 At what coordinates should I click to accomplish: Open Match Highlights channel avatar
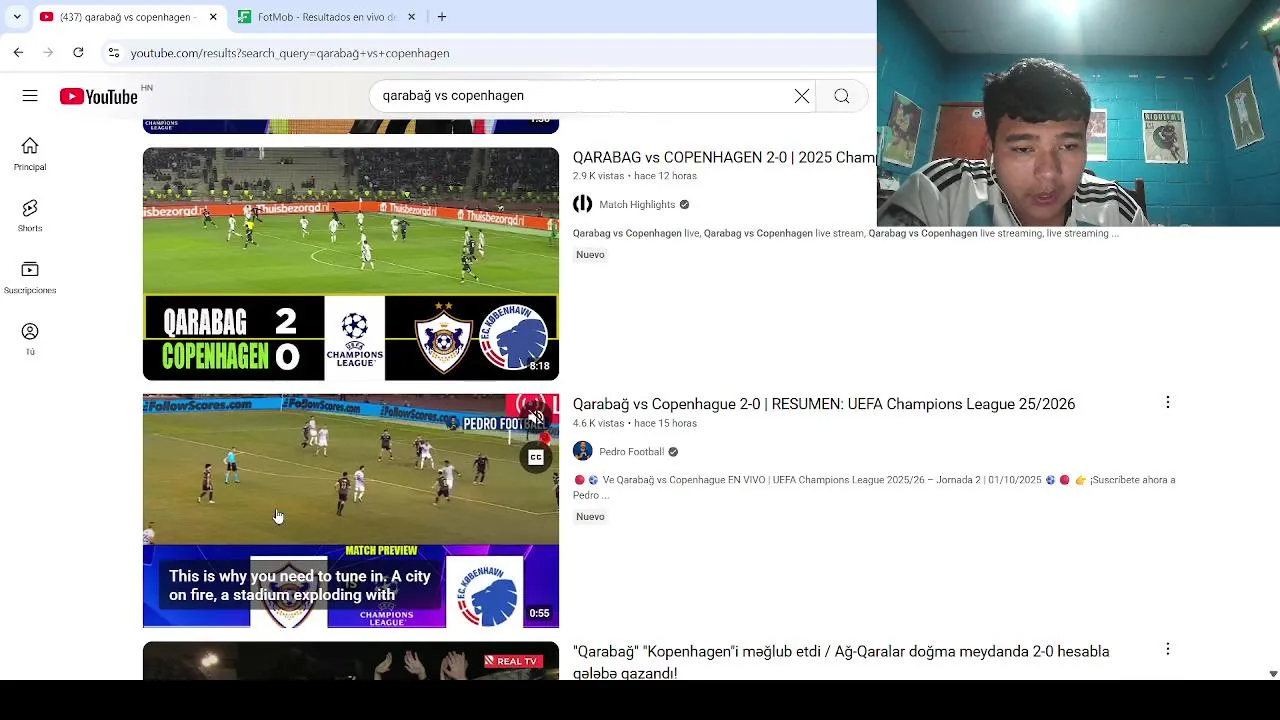(582, 204)
